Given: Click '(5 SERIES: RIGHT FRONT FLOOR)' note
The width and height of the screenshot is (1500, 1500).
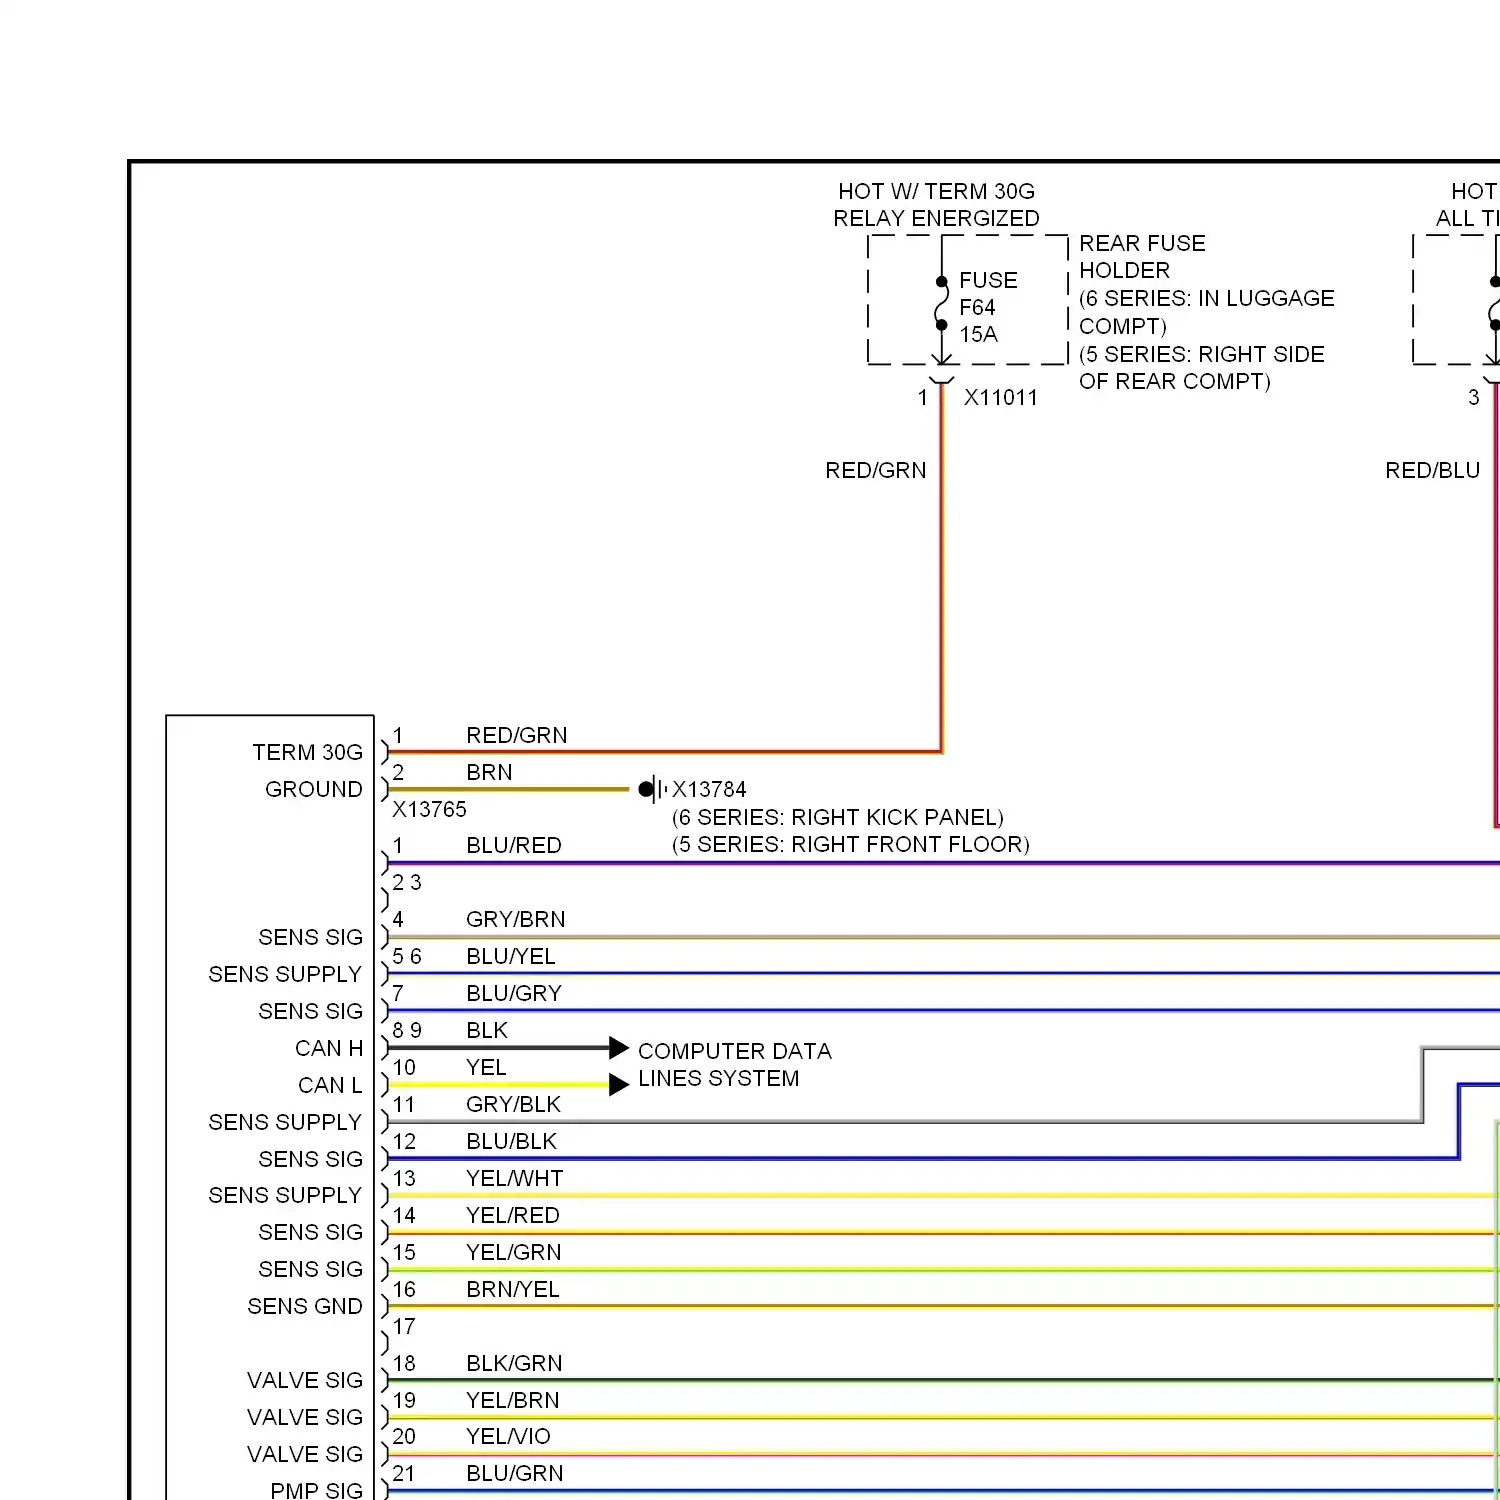Looking at the screenshot, I should [x=851, y=844].
